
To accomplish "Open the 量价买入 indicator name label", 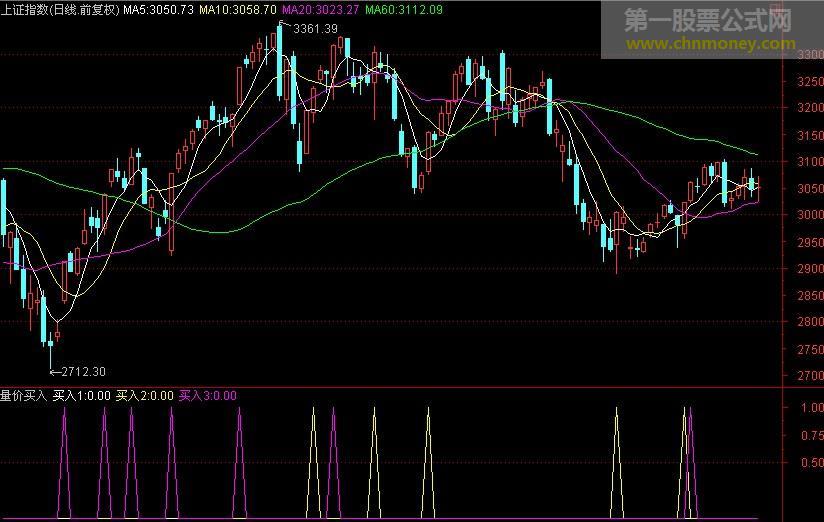I will click(24, 395).
